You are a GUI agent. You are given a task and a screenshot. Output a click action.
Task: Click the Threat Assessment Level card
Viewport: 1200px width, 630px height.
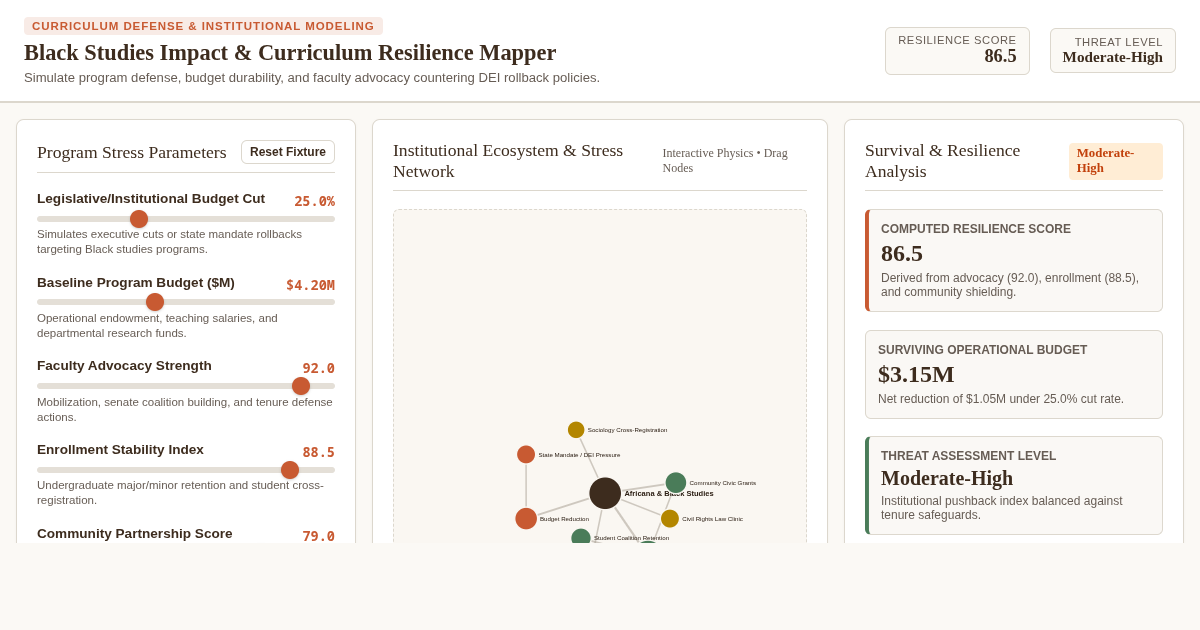pos(1014,485)
